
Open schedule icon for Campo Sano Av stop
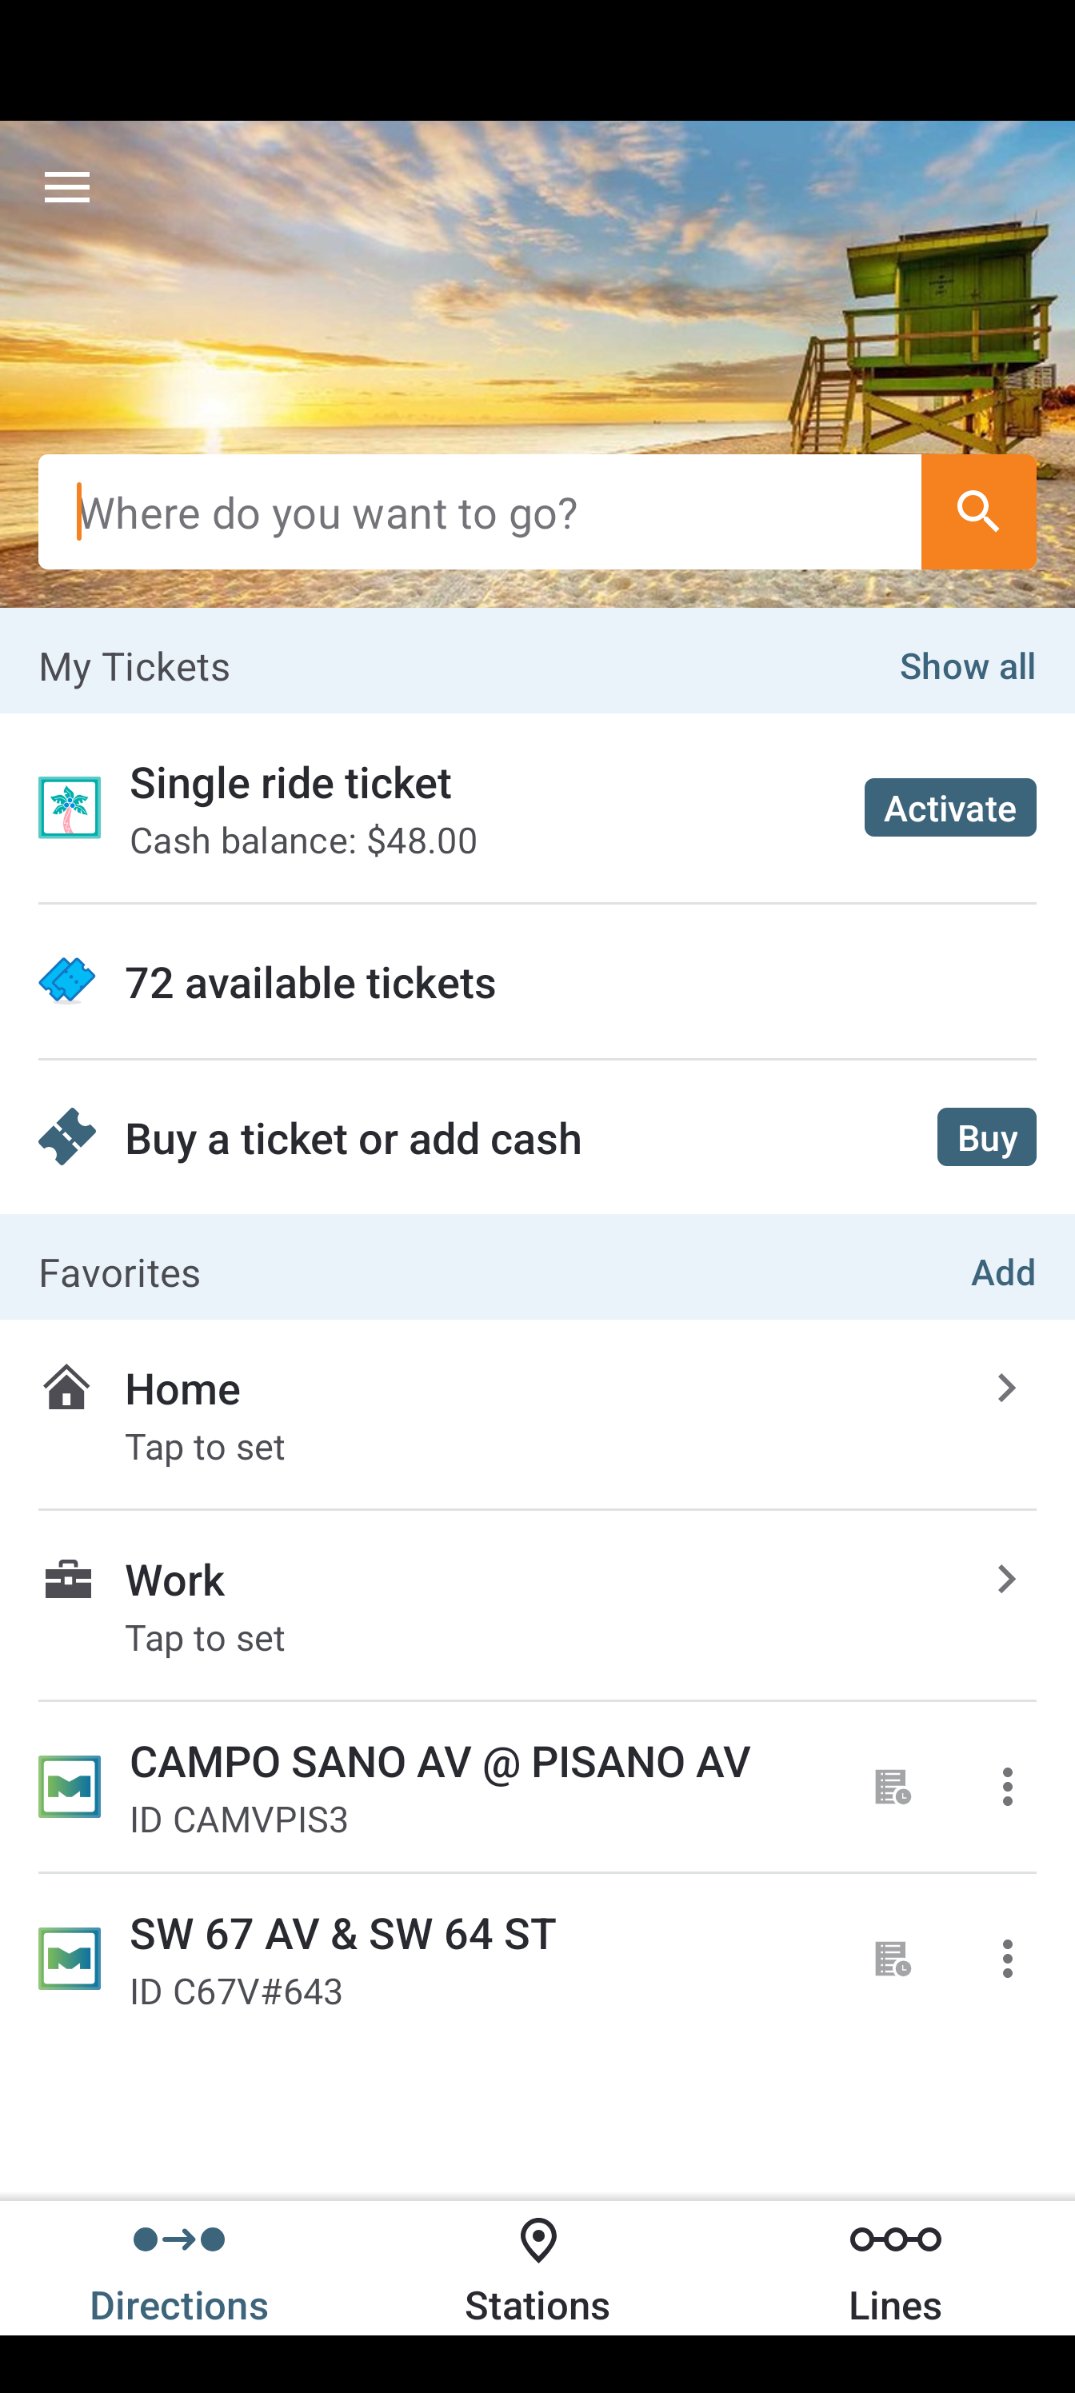coord(892,1786)
